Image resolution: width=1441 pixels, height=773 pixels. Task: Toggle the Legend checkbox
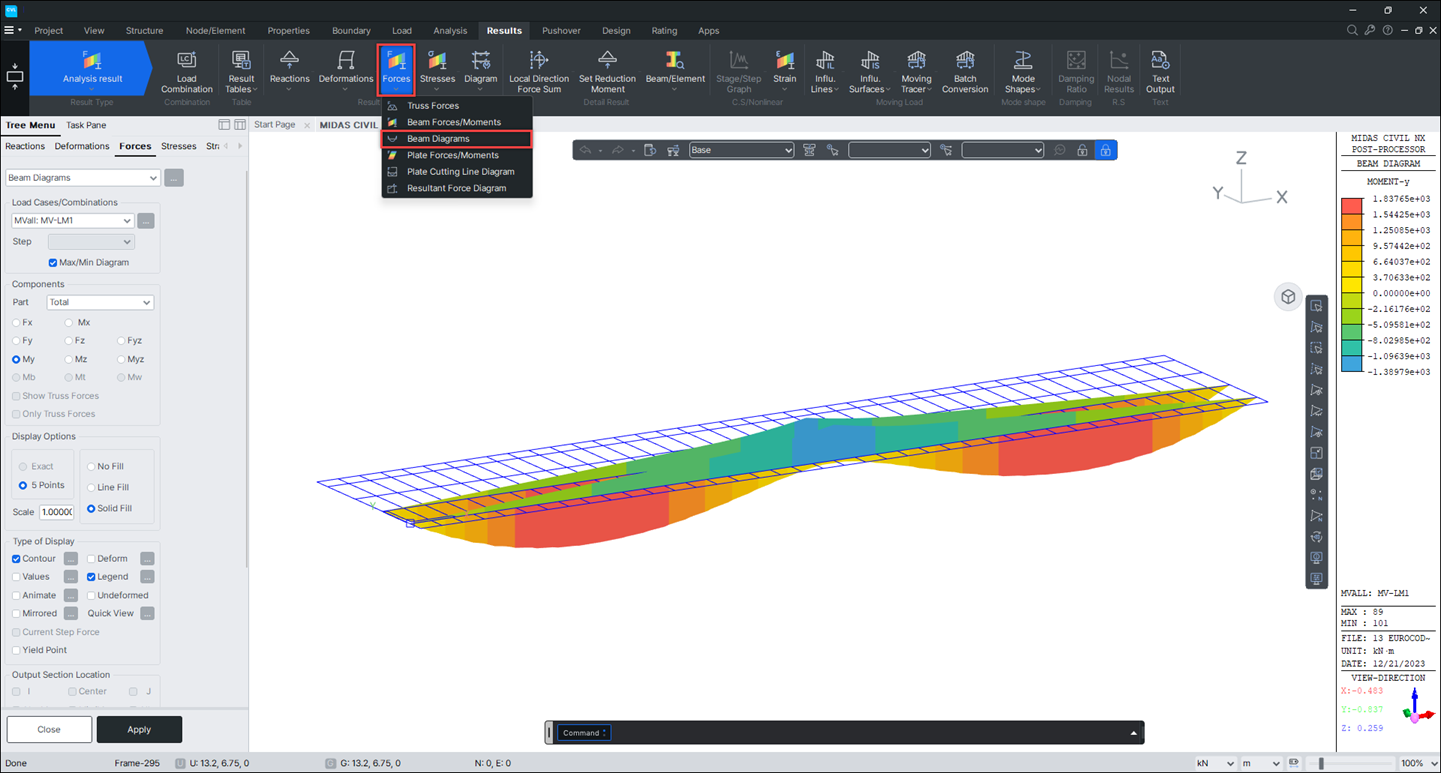tap(91, 577)
